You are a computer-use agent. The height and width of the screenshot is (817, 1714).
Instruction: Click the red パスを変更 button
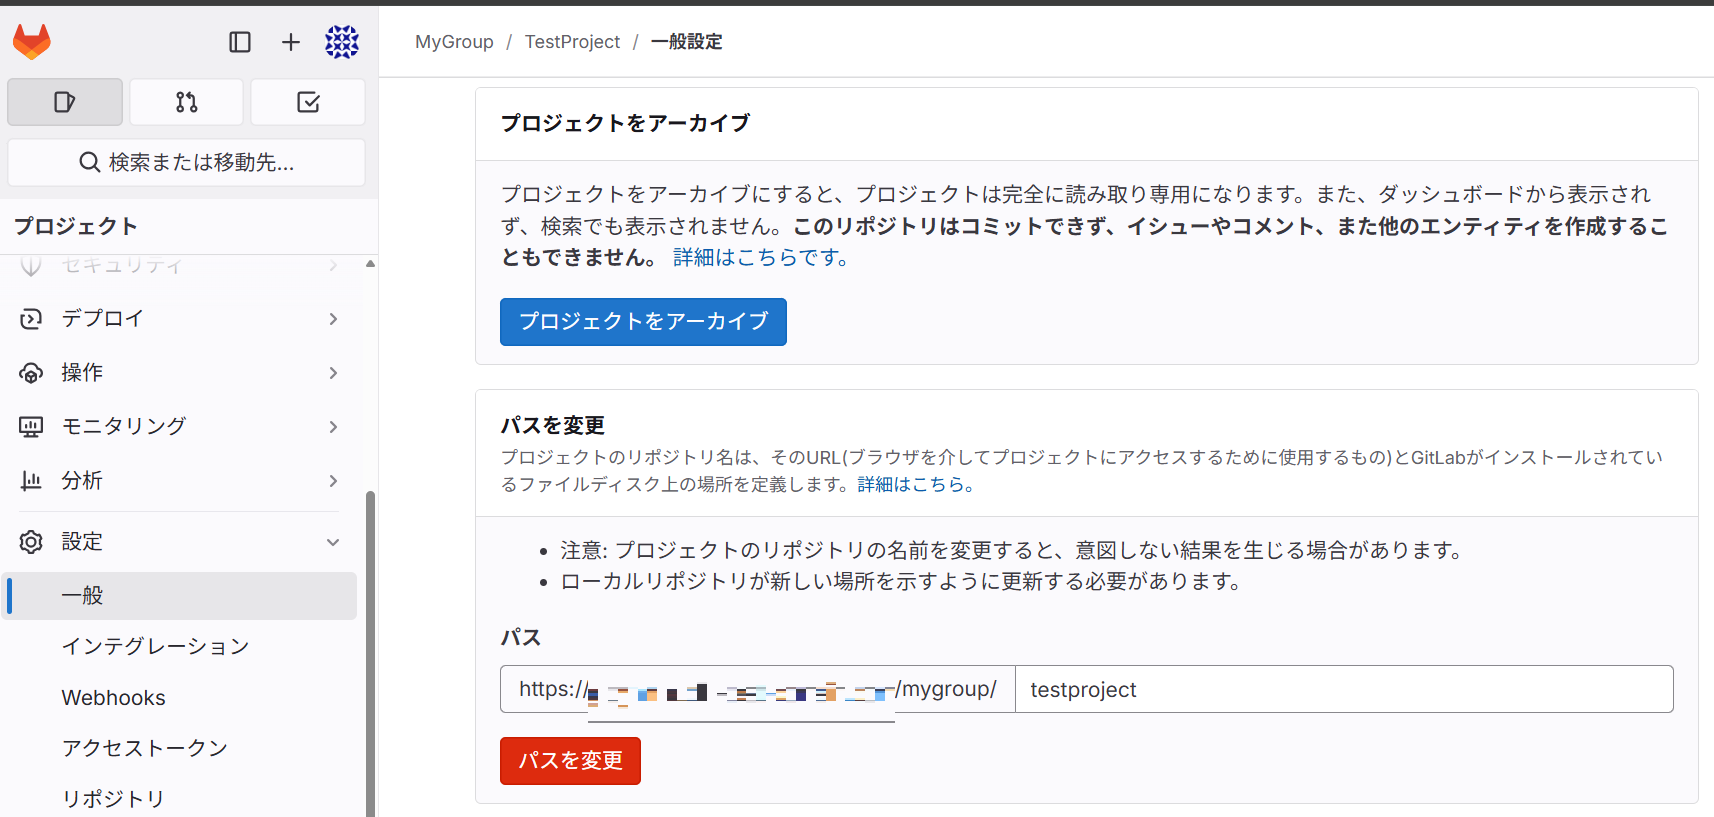(570, 761)
